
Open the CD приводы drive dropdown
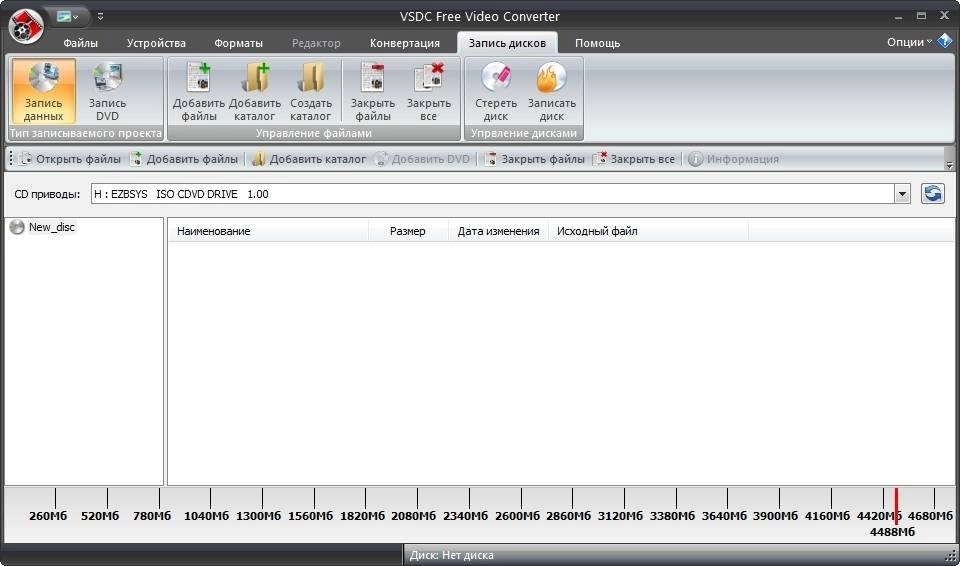(x=902, y=195)
